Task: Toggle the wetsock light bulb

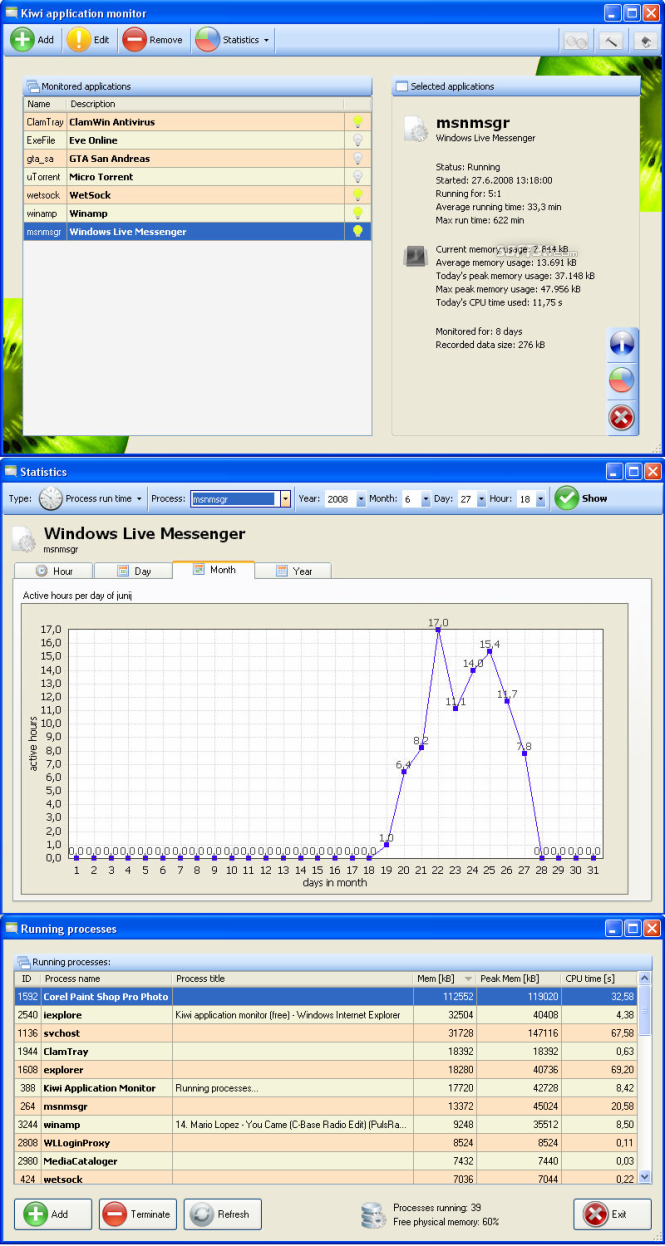Action: pyautogui.click(x=356, y=195)
